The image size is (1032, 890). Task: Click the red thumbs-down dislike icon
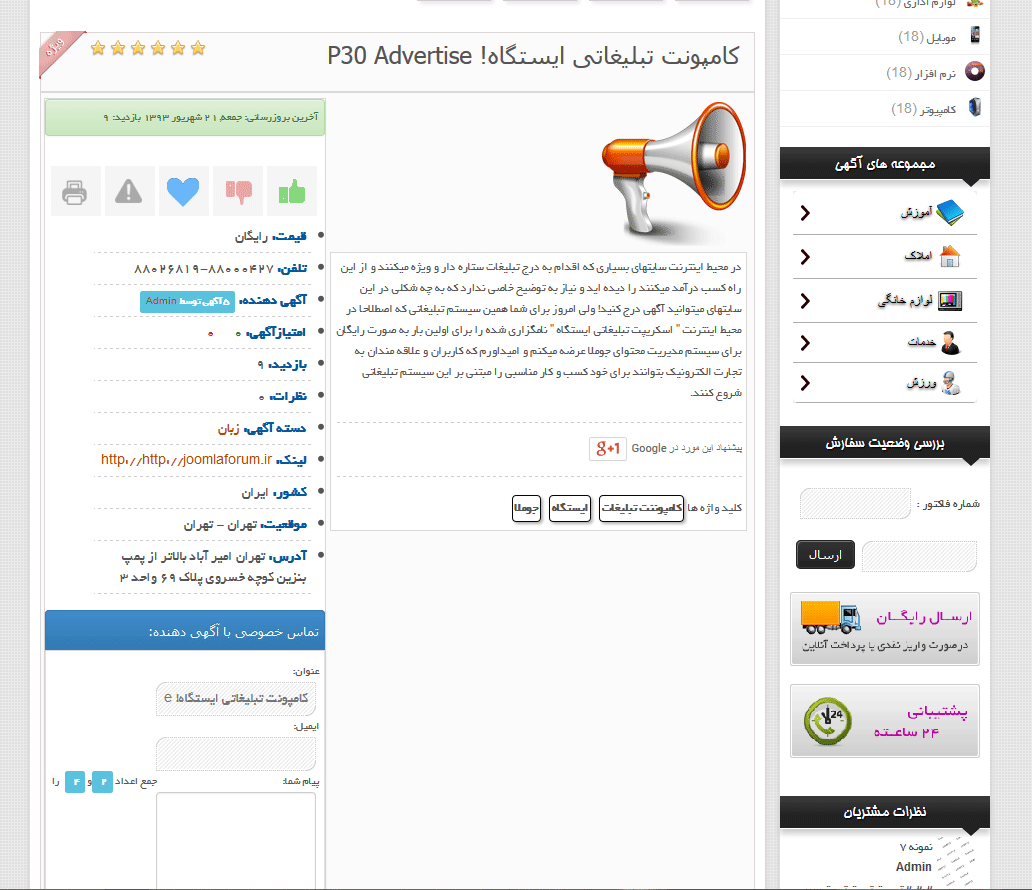pyautogui.click(x=238, y=191)
